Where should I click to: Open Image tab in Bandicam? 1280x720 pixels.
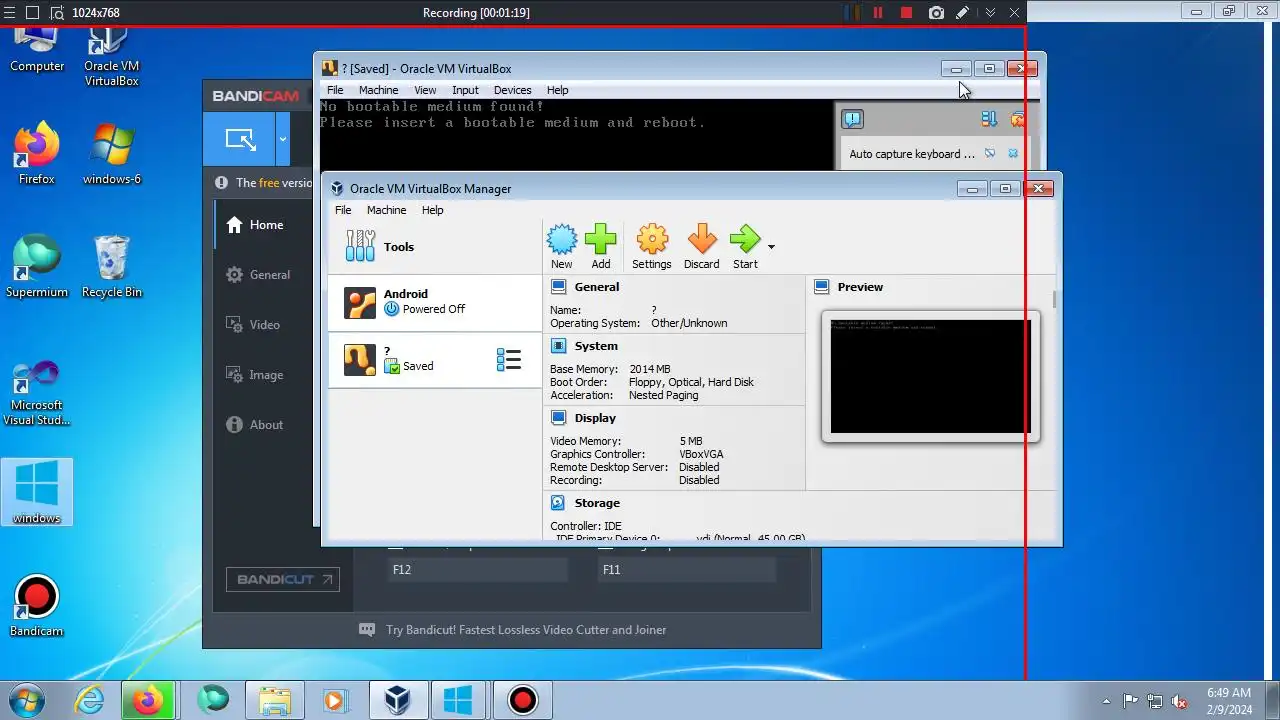[x=254, y=375]
